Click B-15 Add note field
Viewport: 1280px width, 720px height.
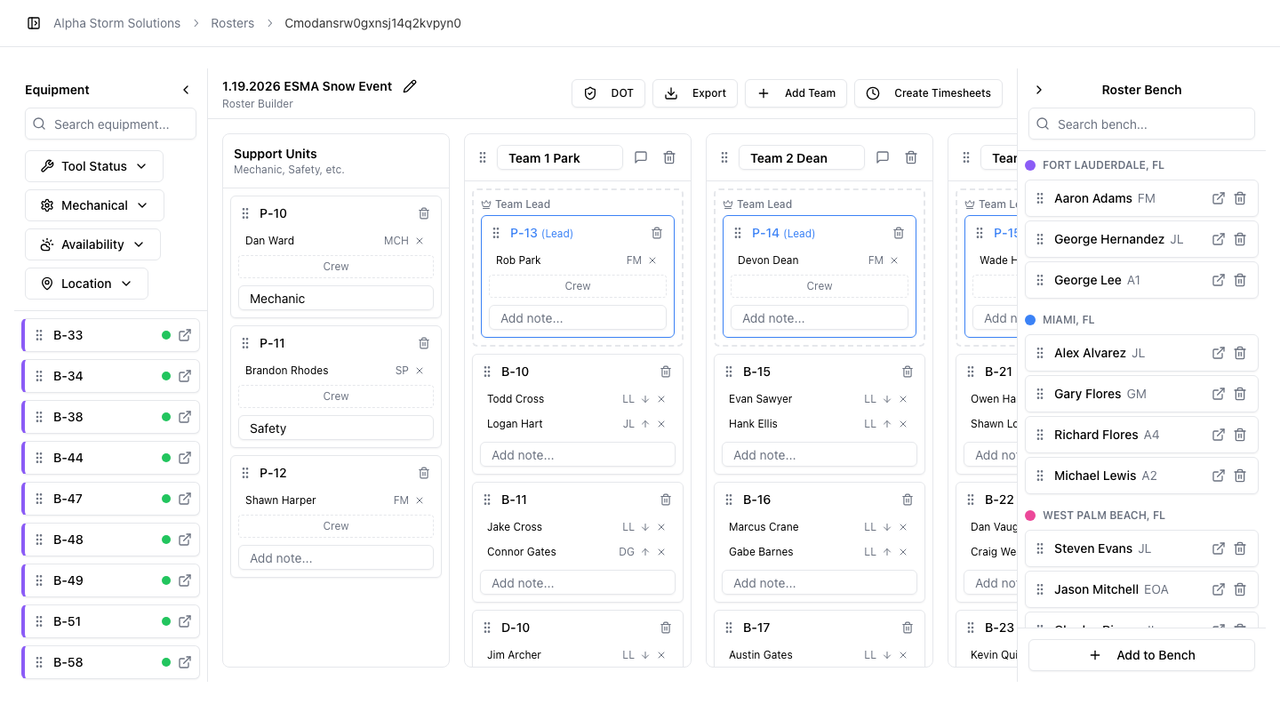820,455
